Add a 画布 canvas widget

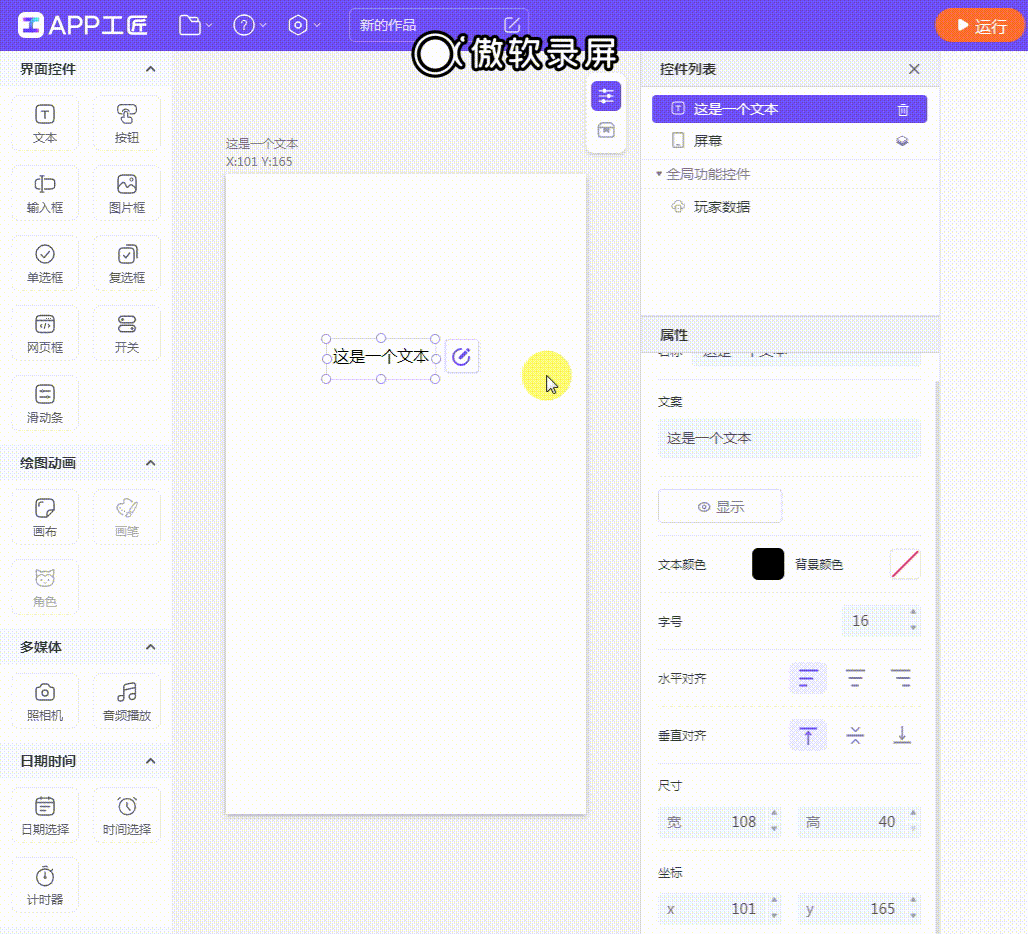coord(45,517)
